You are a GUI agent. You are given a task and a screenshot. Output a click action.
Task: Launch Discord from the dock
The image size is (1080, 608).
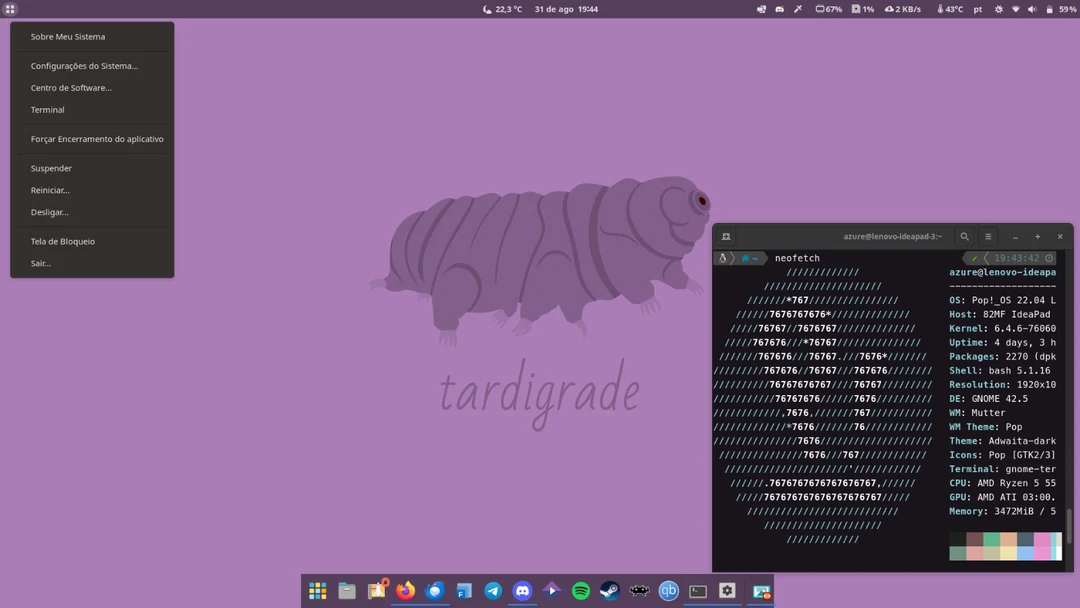coord(522,591)
